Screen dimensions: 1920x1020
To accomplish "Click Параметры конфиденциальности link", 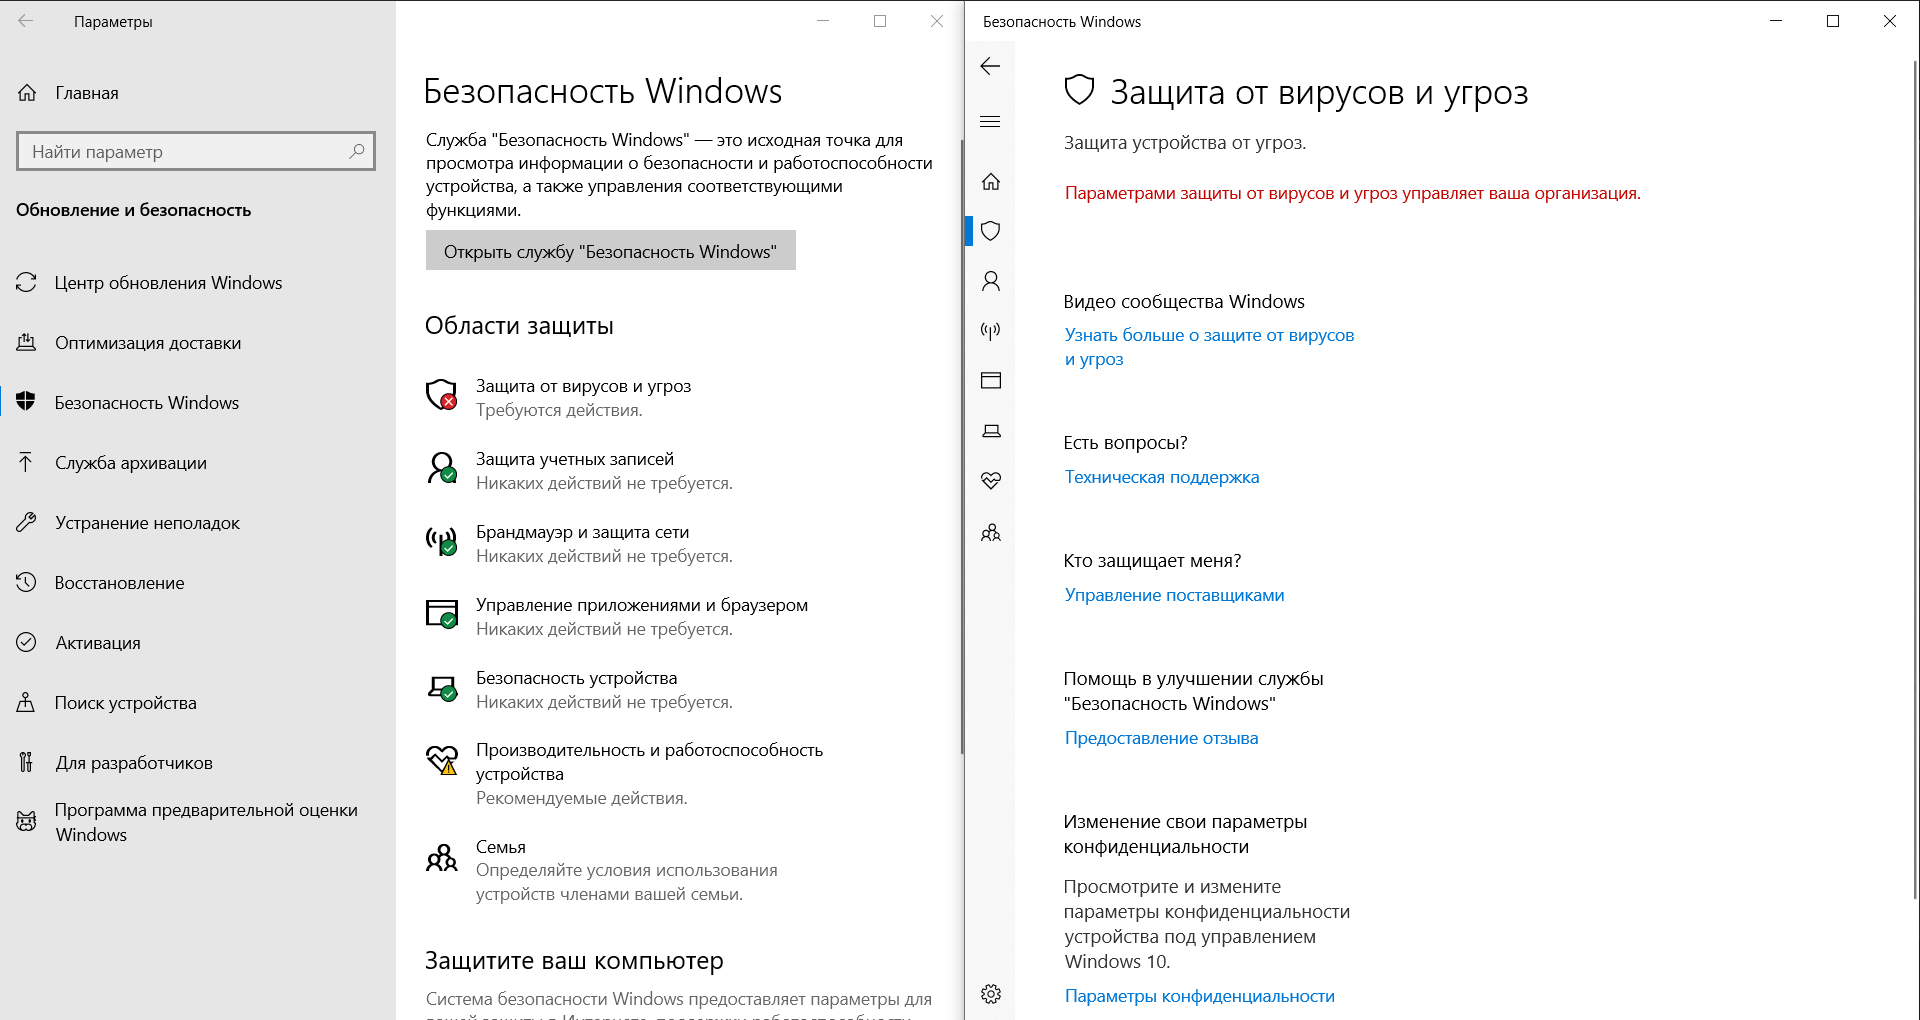I will point(1199,996).
